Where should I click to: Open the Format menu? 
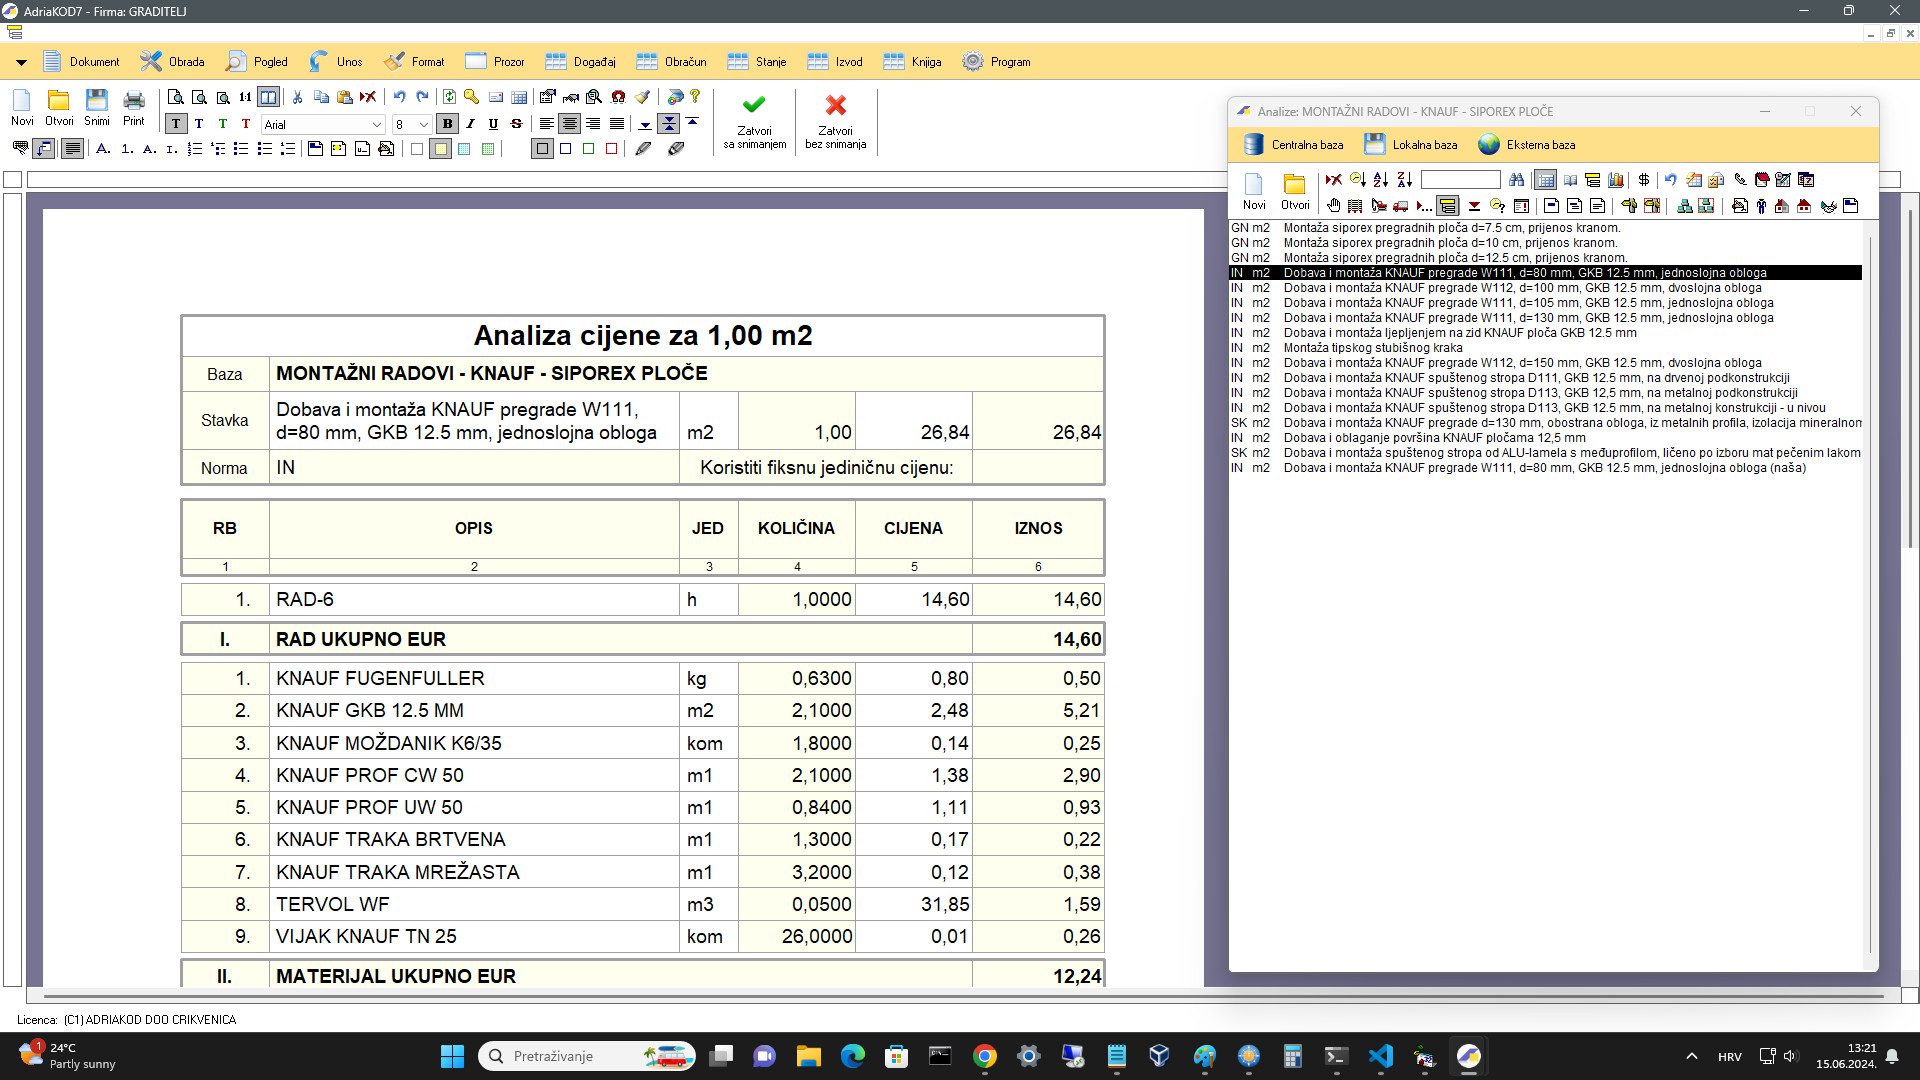pos(416,62)
